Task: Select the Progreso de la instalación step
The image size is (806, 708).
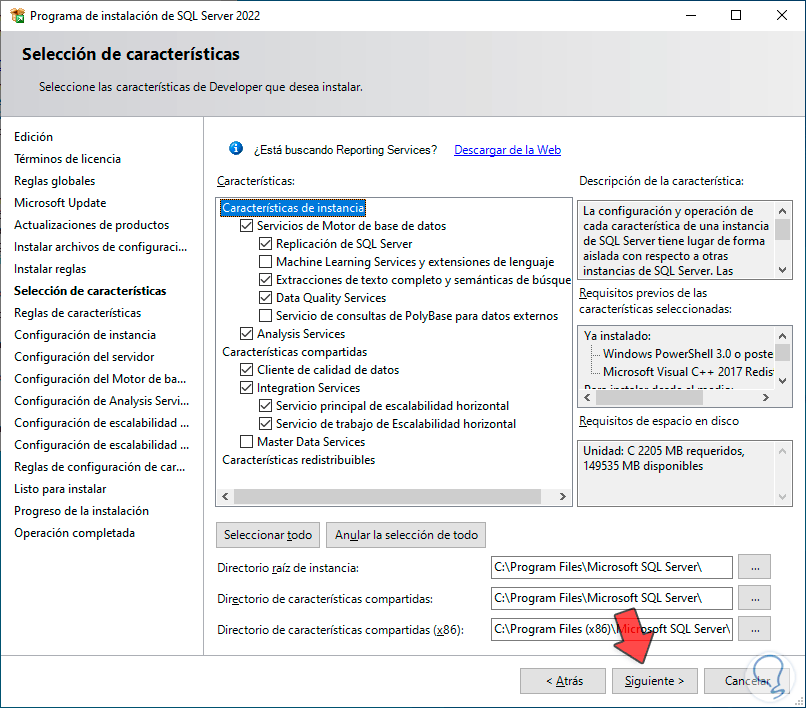Action: [x=81, y=511]
